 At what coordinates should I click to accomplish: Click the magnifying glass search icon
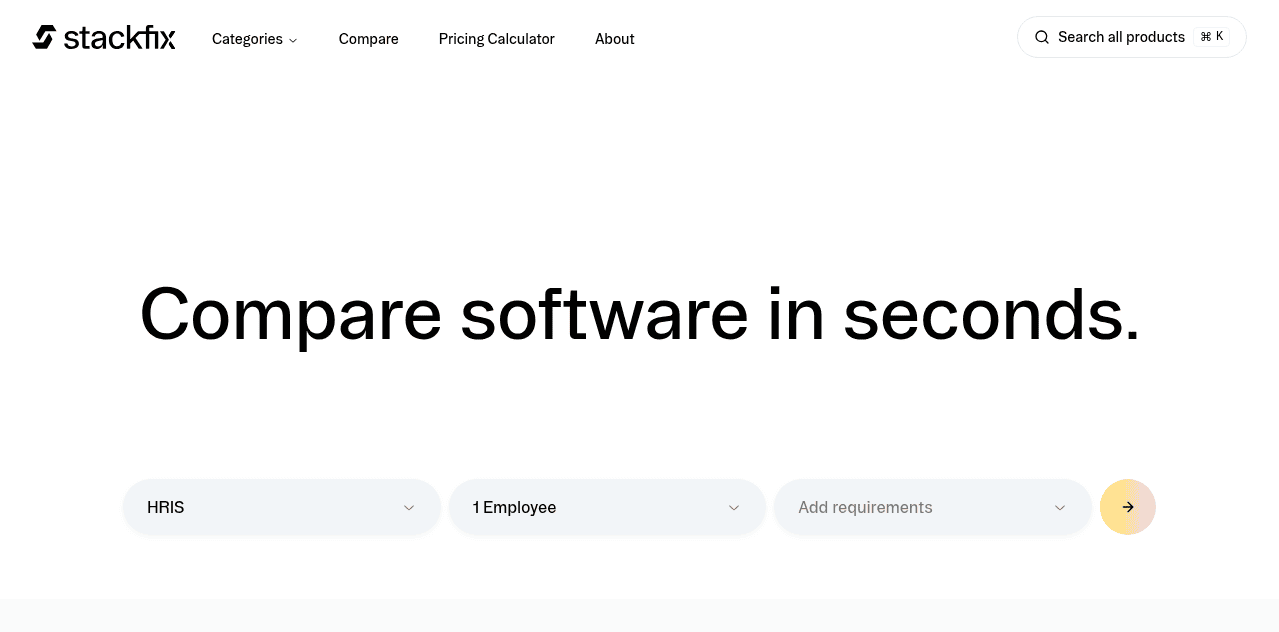[x=1041, y=37]
